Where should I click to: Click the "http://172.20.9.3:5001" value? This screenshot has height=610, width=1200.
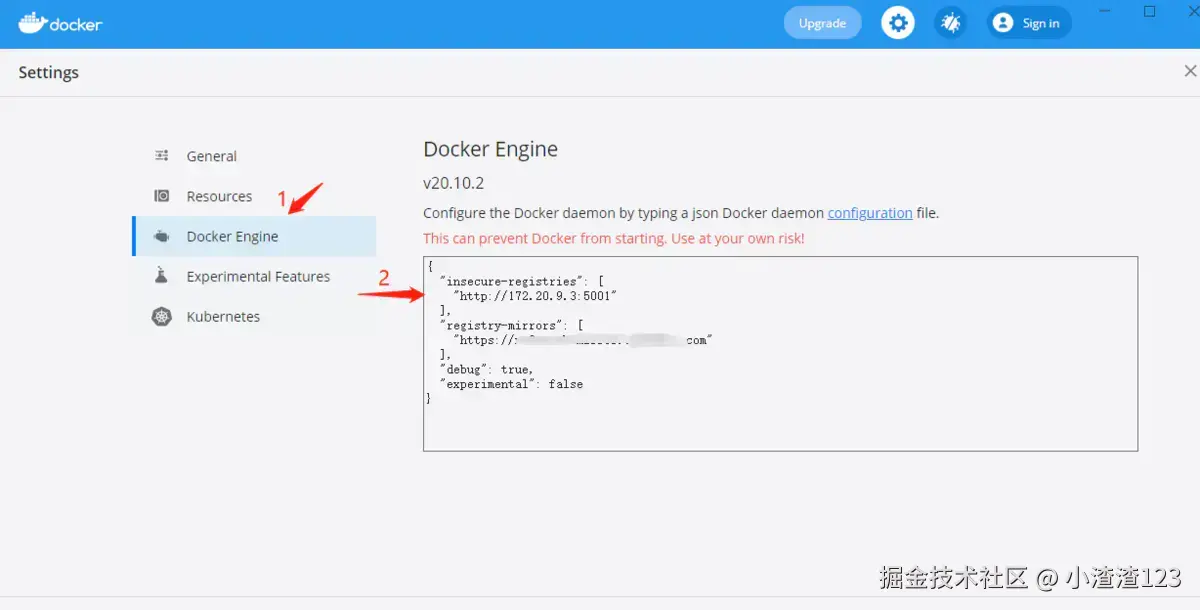[536, 297]
